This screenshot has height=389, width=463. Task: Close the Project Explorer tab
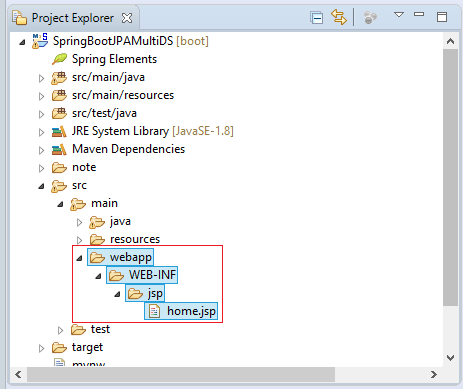(x=127, y=18)
